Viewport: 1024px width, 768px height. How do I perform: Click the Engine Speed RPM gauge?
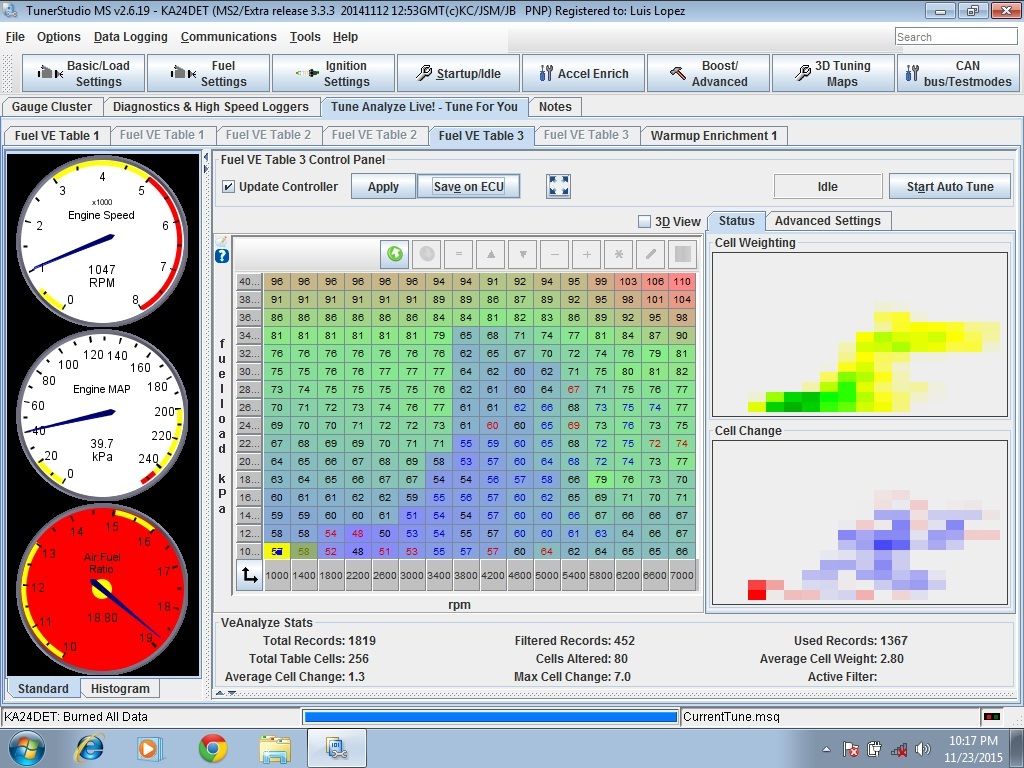coord(102,240)
